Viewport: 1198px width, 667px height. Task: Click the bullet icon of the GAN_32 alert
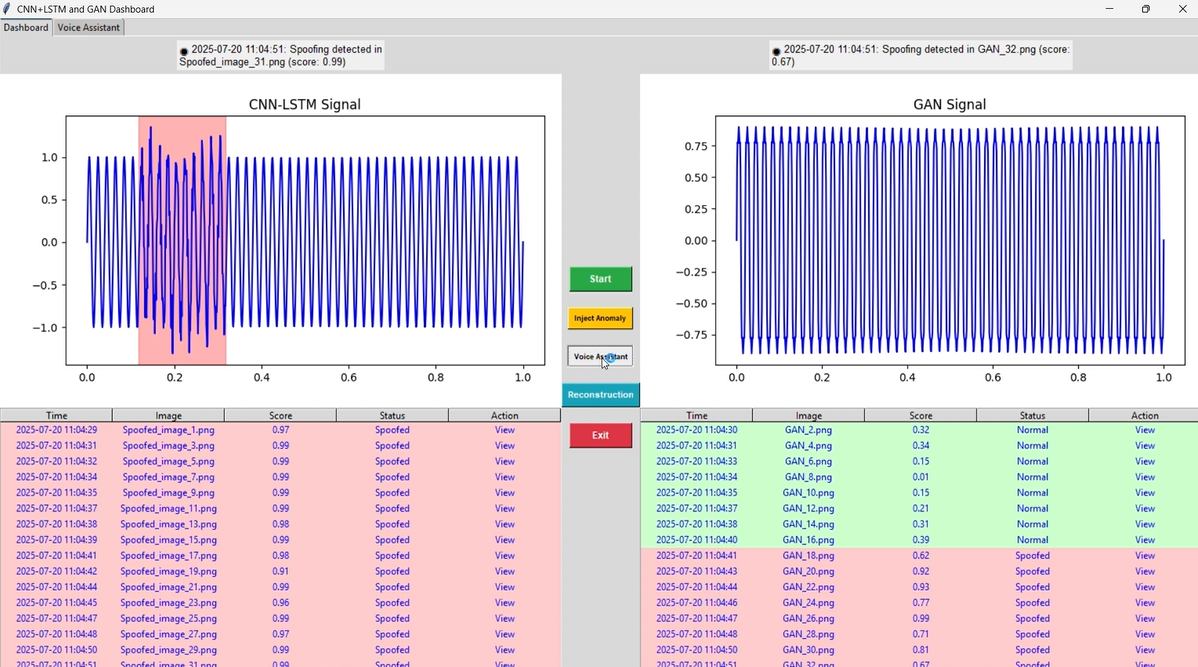pyautogui.click(x=776, y=51)
